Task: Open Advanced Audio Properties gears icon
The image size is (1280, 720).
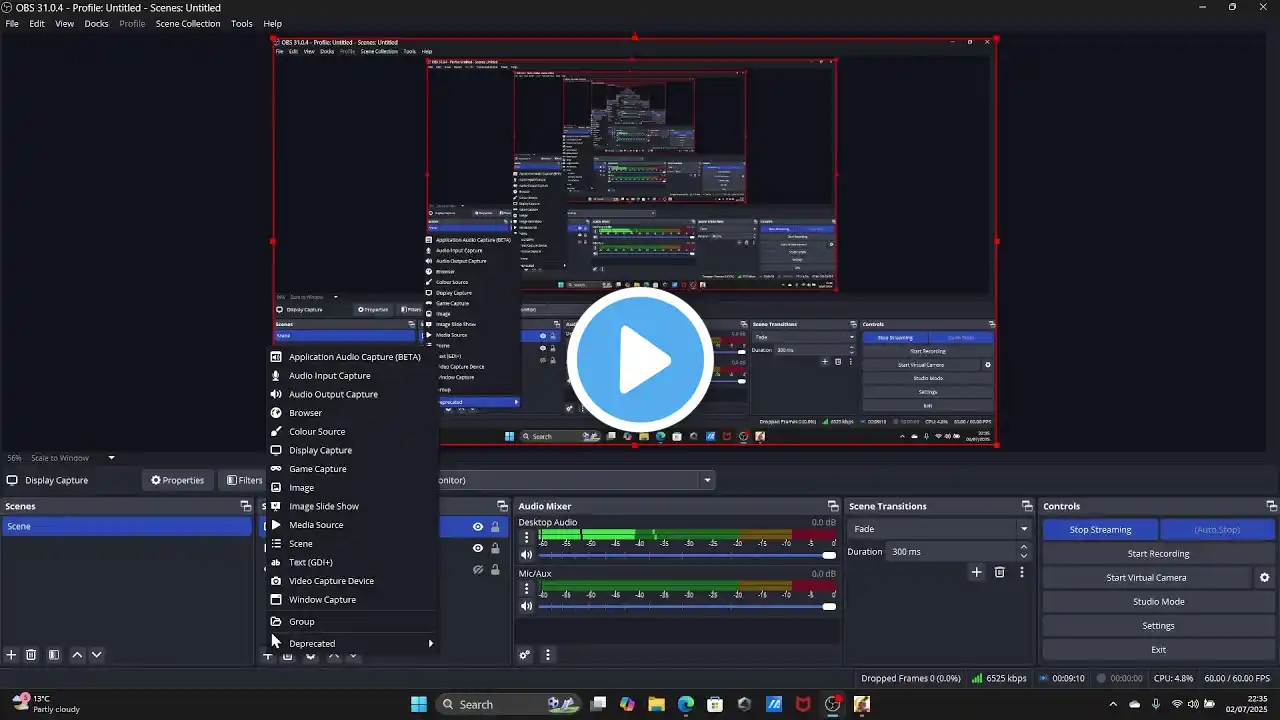Action: coord(524,655)
